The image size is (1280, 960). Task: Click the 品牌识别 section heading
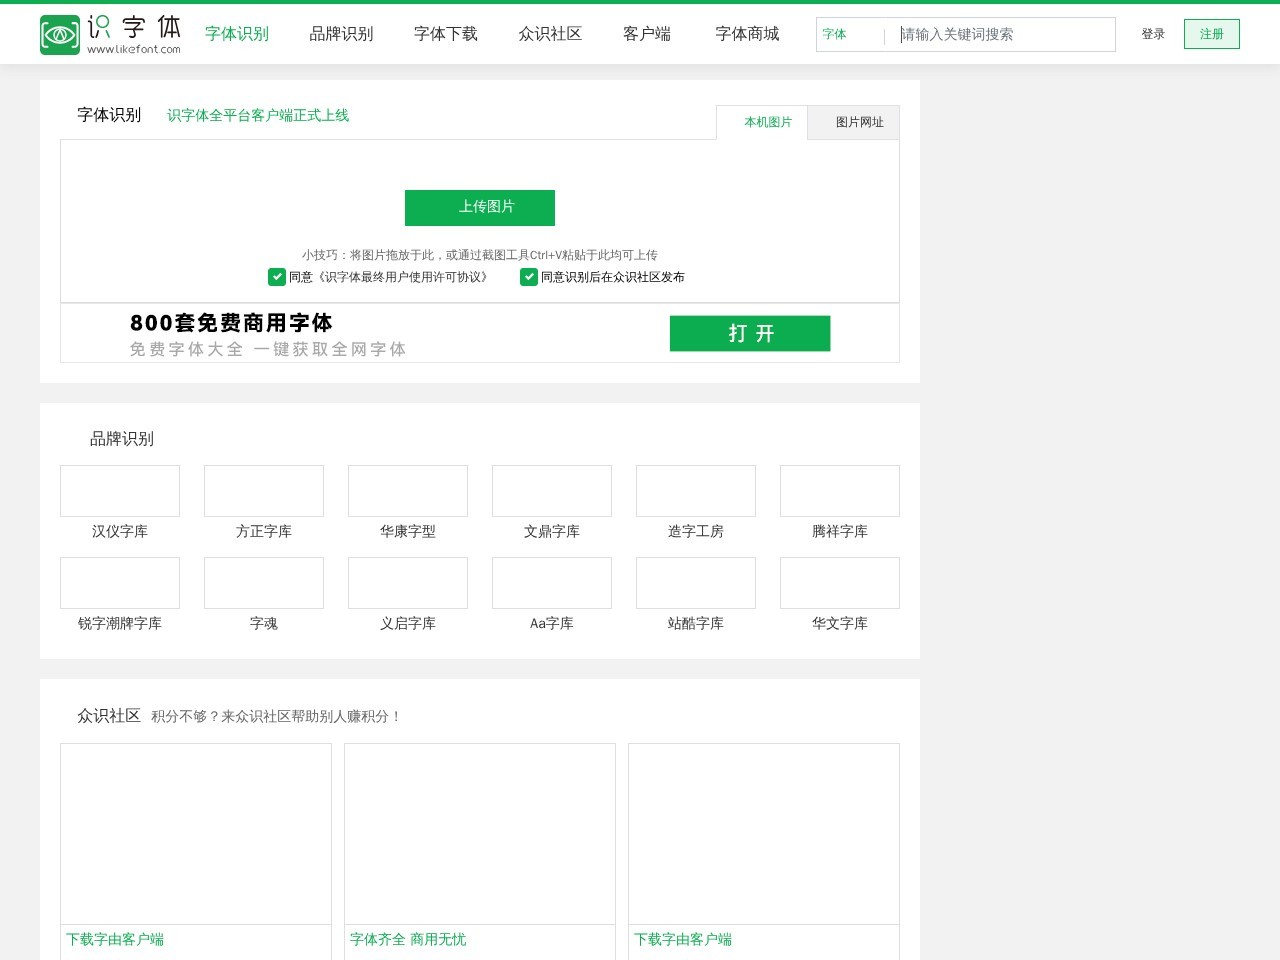click(122, 439)
